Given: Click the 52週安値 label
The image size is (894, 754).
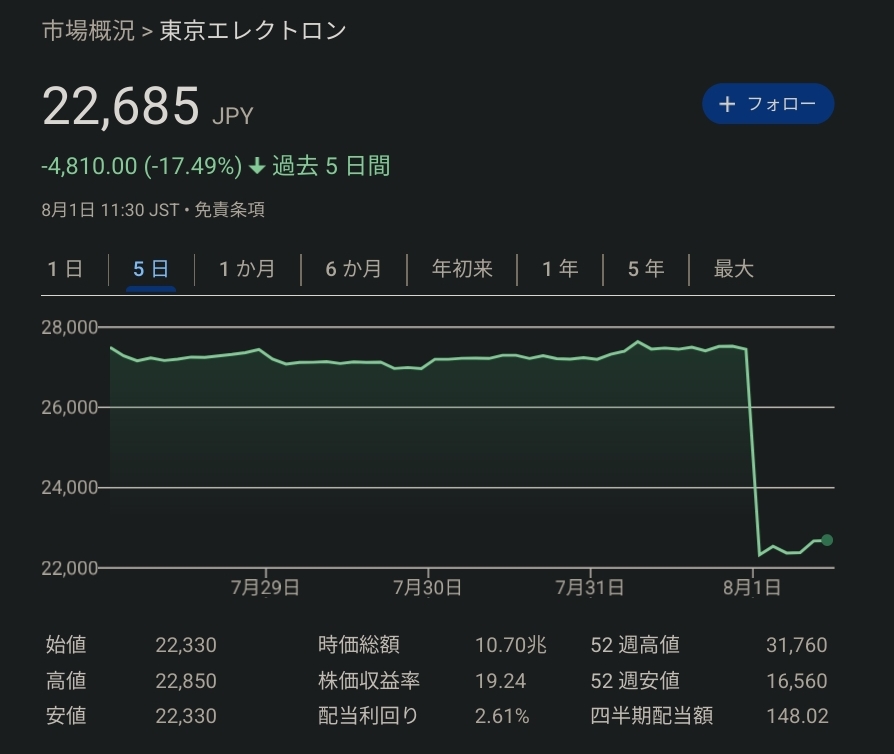Looking at the screenshot, I should [x=635, y=680].
